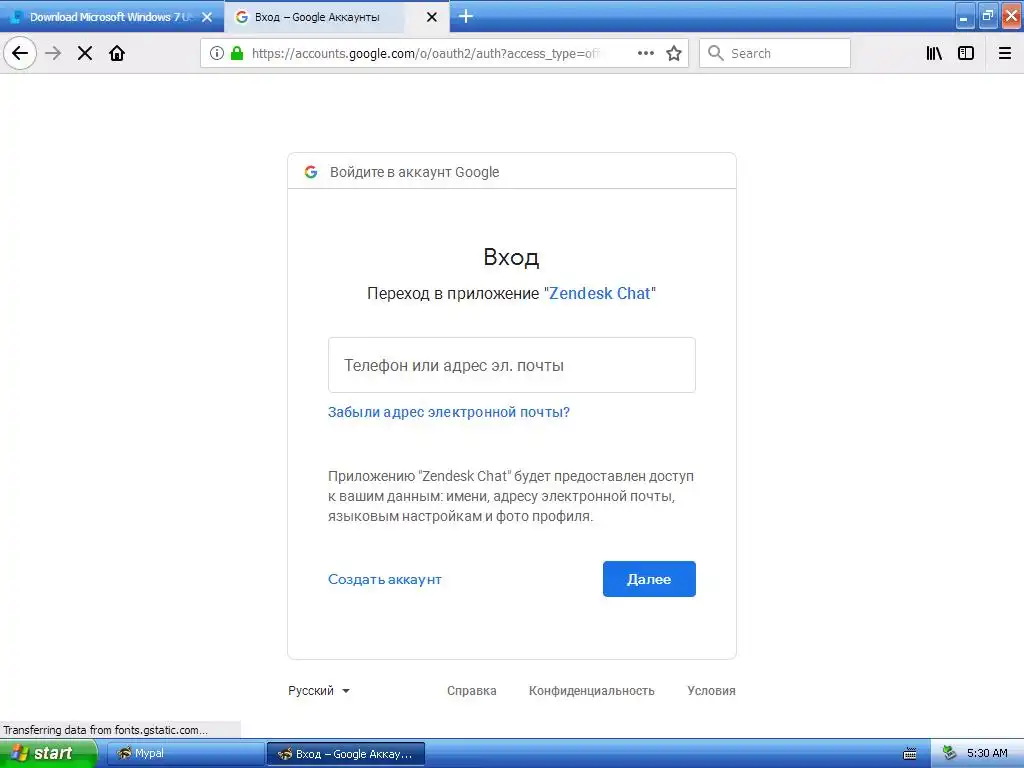Click the forward navigation arrow
1024x768 pixels.
[x=54, y=53]
